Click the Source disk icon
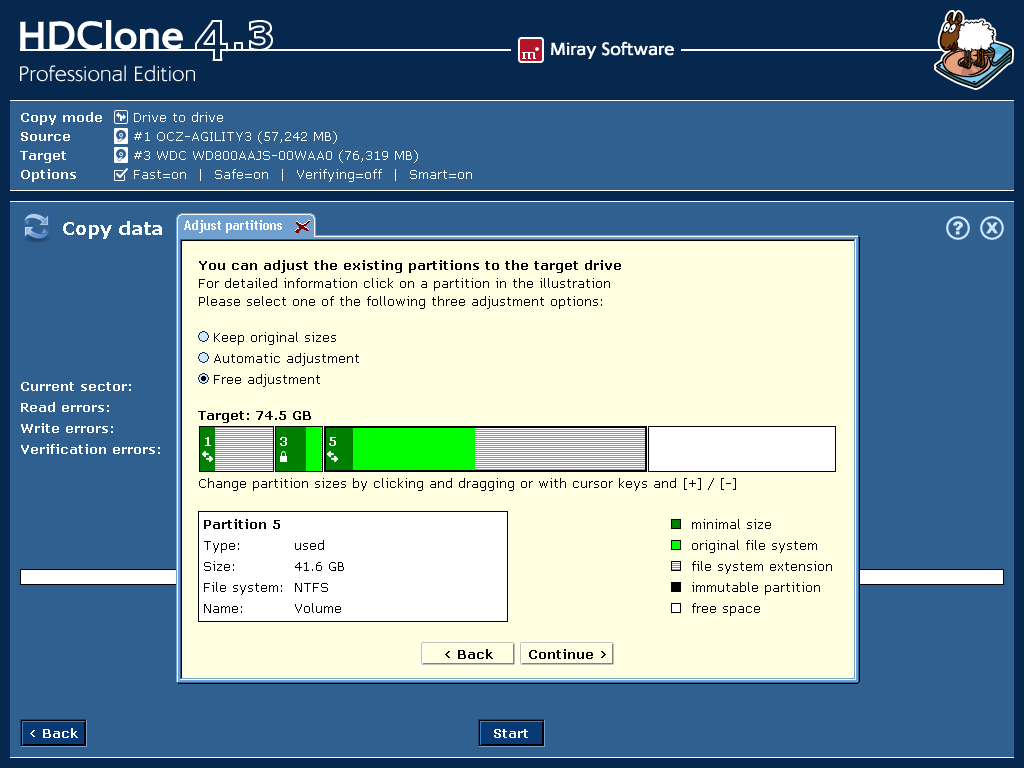 click(121, 136)
